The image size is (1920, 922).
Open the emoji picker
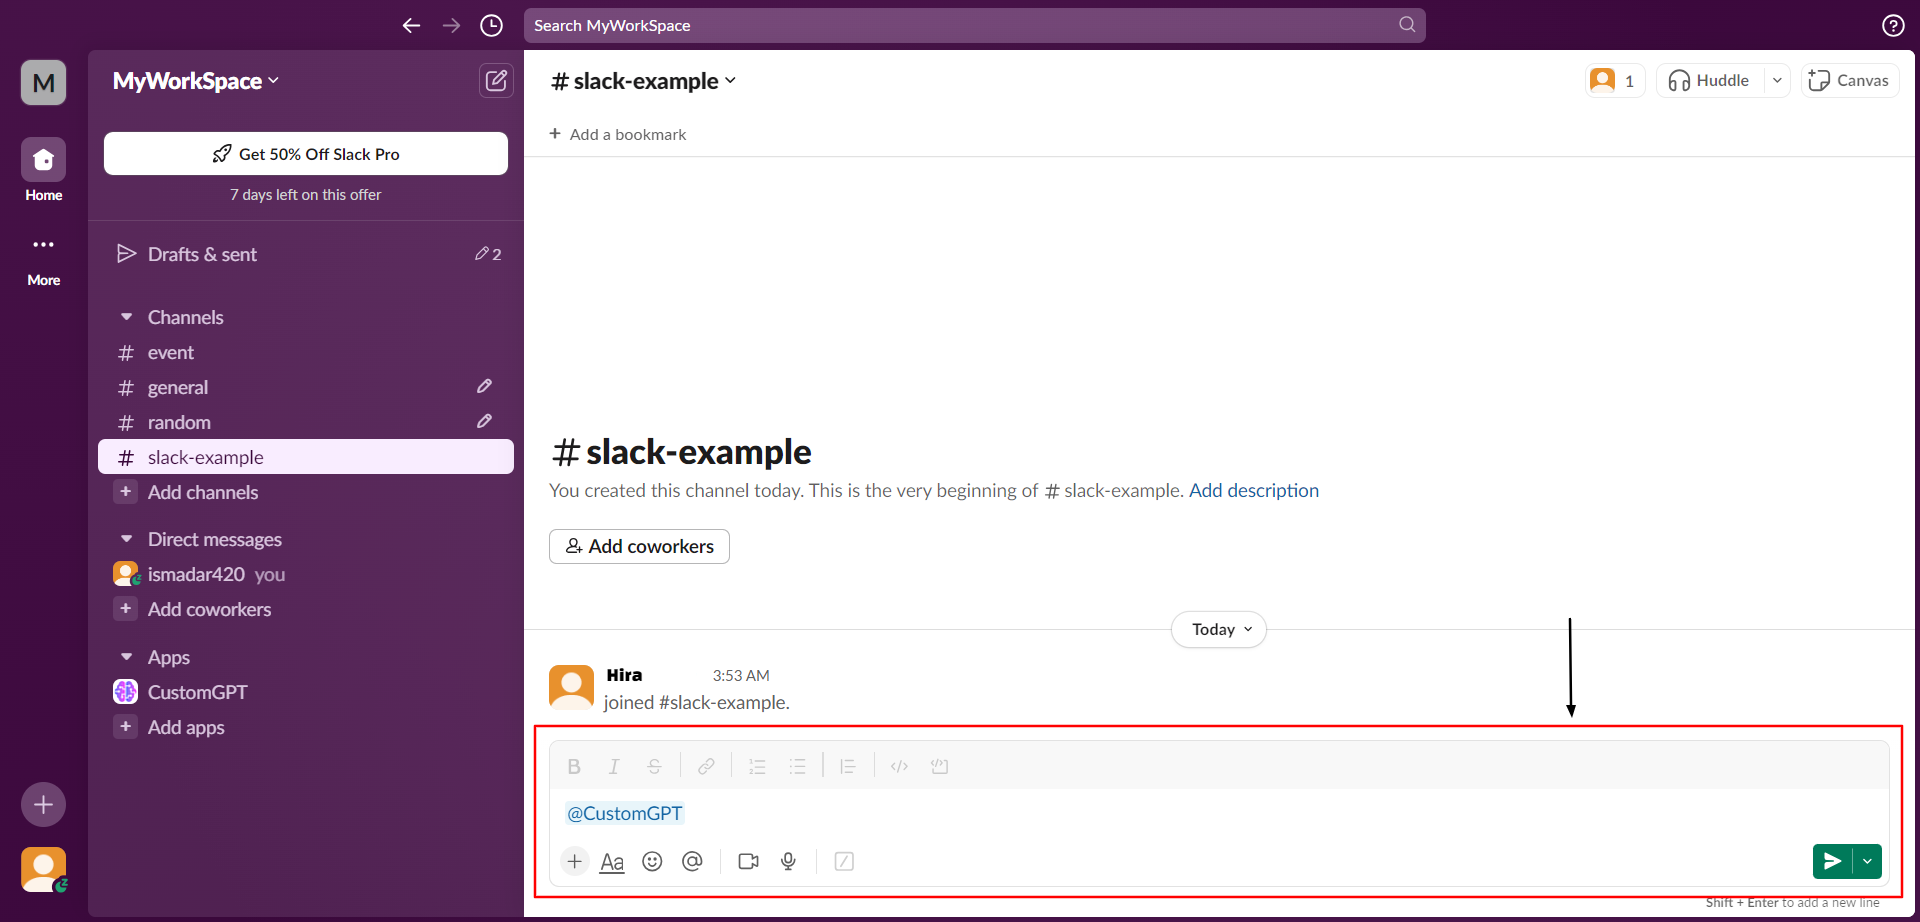[652, 861]
